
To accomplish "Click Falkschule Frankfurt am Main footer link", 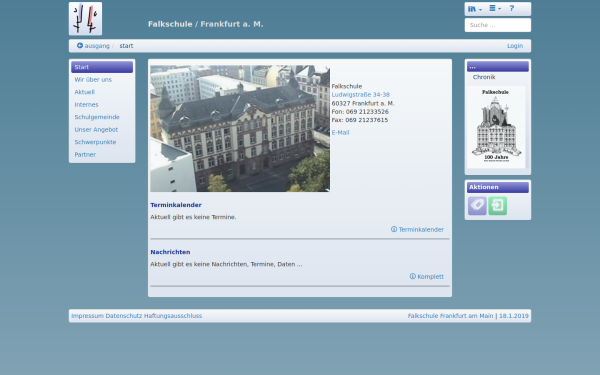I will pos(450,316).
